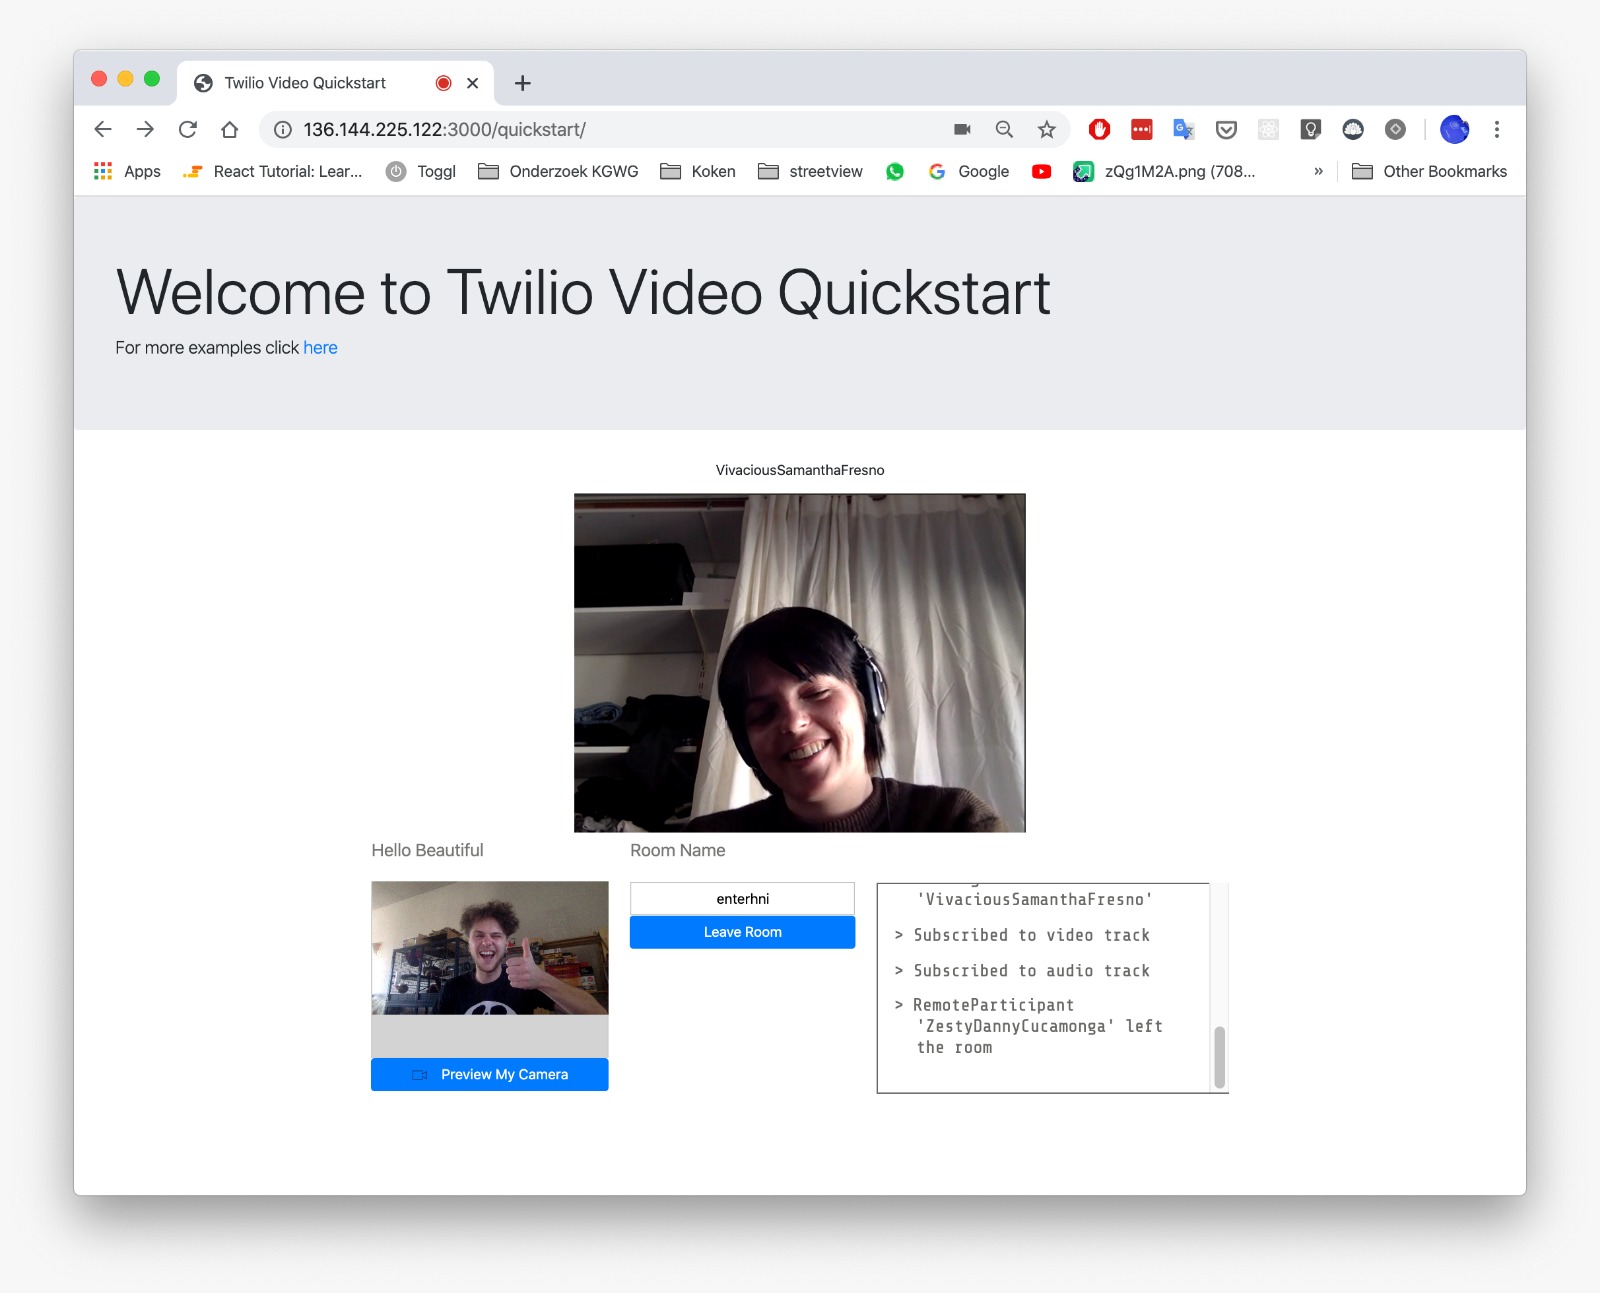Open the Other Bookmarks folder

coord(1429,171)
